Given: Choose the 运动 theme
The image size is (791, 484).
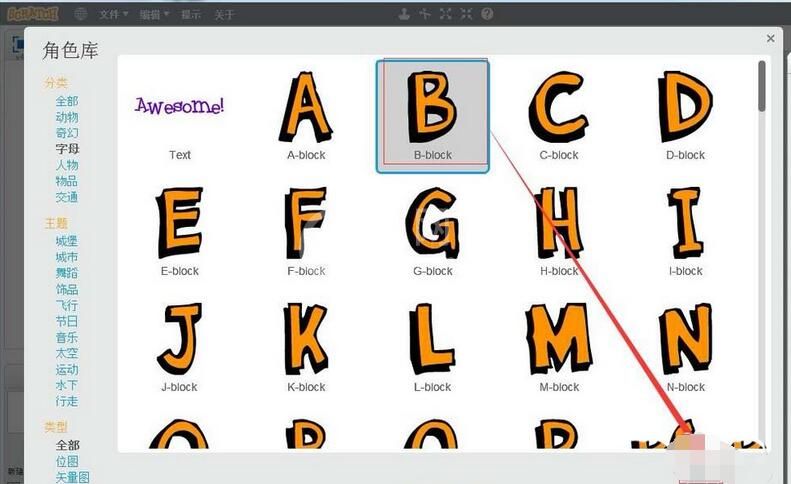Looking at the screenshot, I should (67, 369).
